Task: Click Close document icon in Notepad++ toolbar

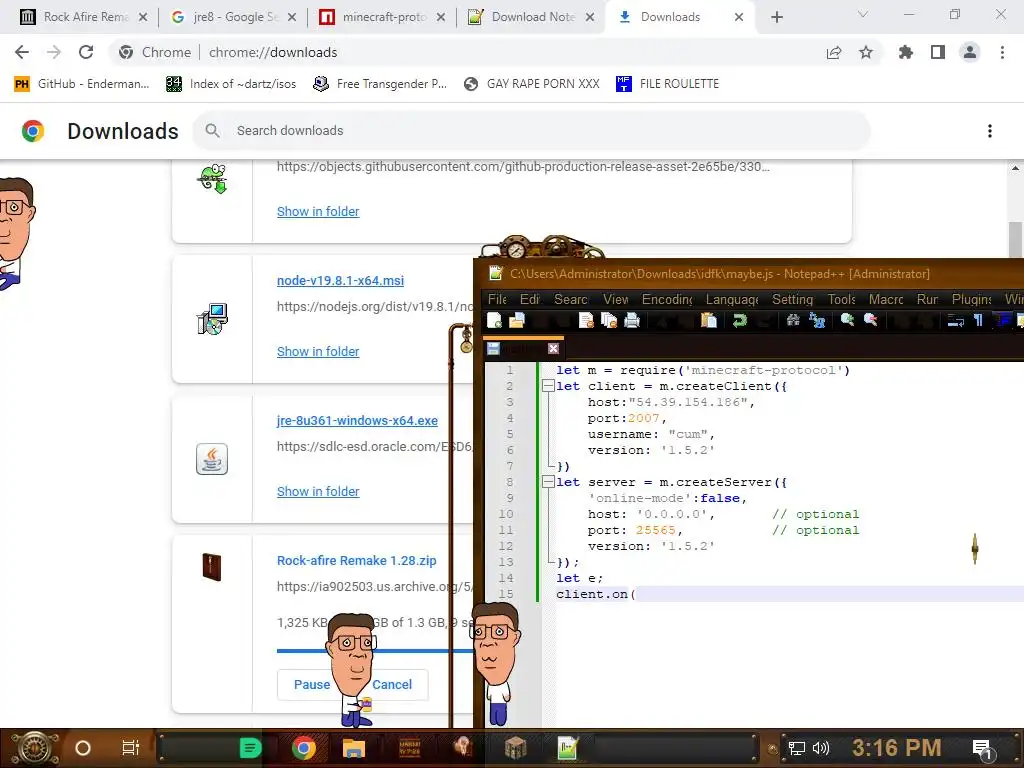Action: click(586, 320)
